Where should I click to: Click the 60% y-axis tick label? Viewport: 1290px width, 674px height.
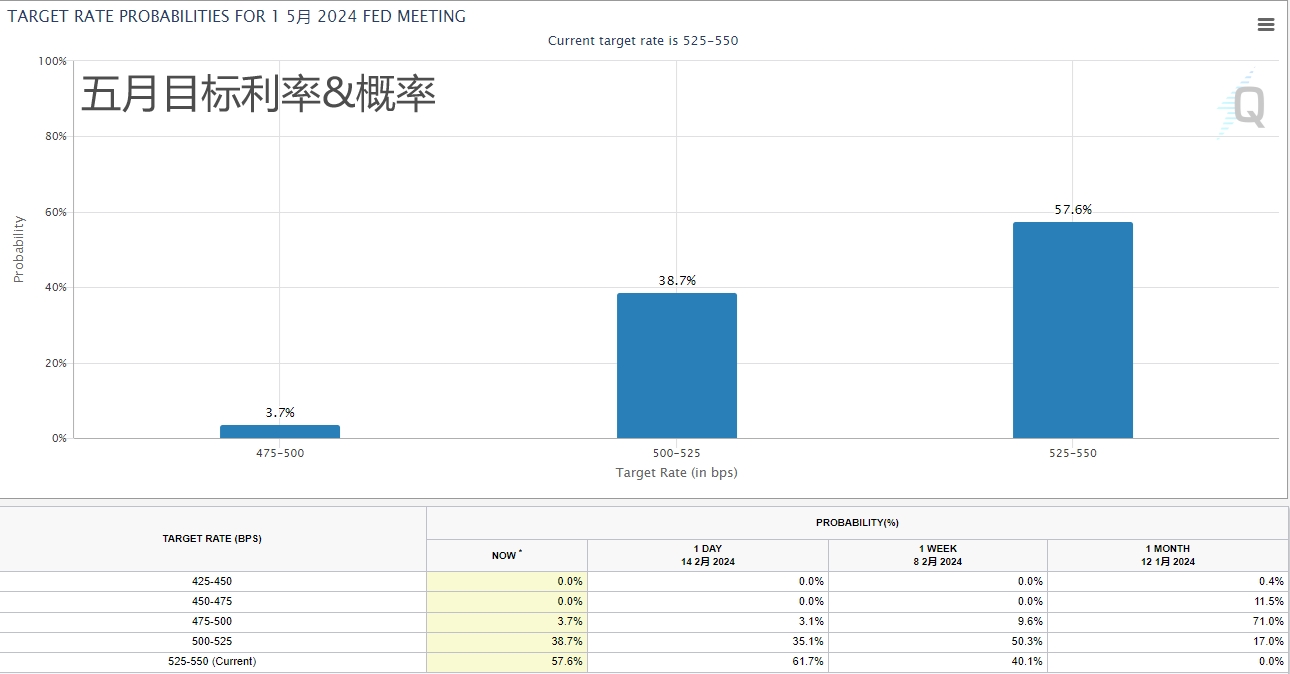click(x=55, y=212)
